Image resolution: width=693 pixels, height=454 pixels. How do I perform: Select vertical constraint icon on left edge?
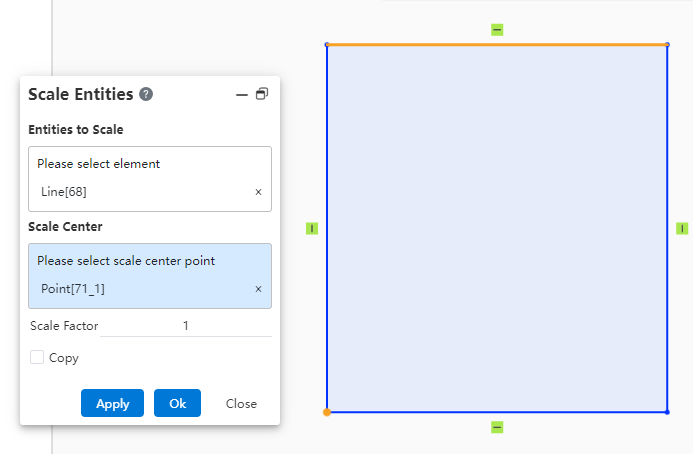pos(312,229)
